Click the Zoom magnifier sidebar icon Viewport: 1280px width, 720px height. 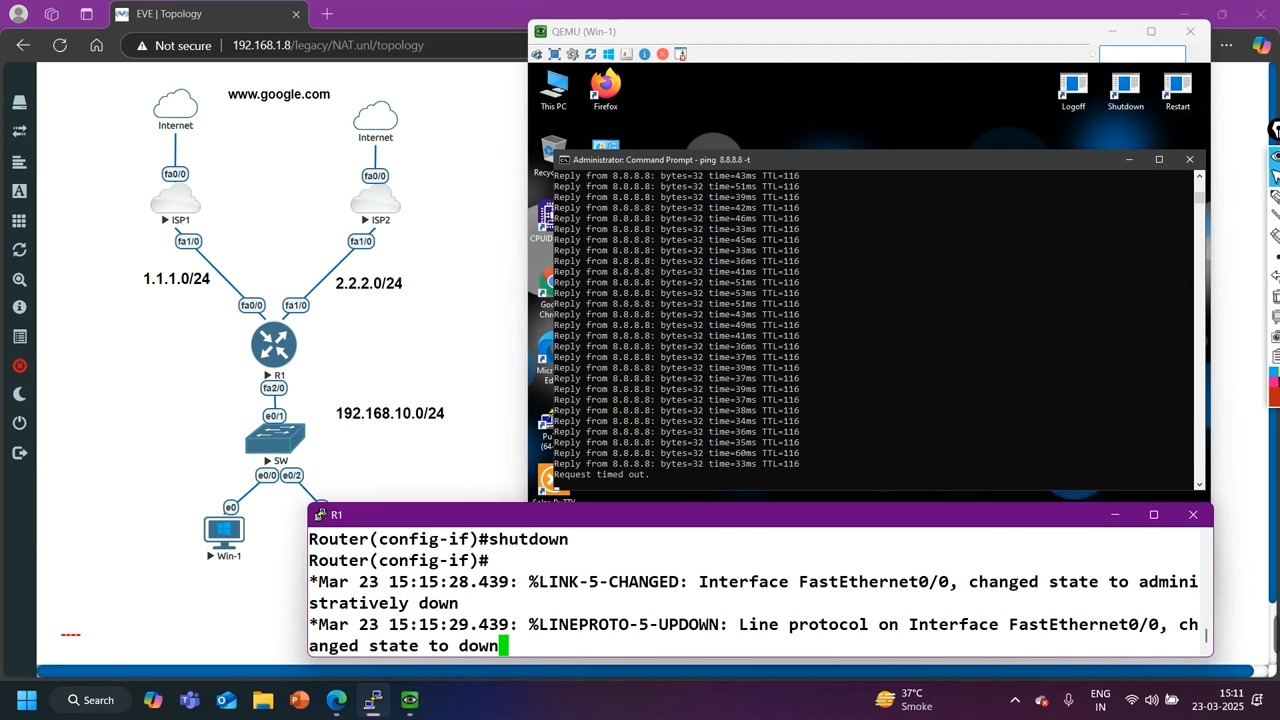(19, 280)
